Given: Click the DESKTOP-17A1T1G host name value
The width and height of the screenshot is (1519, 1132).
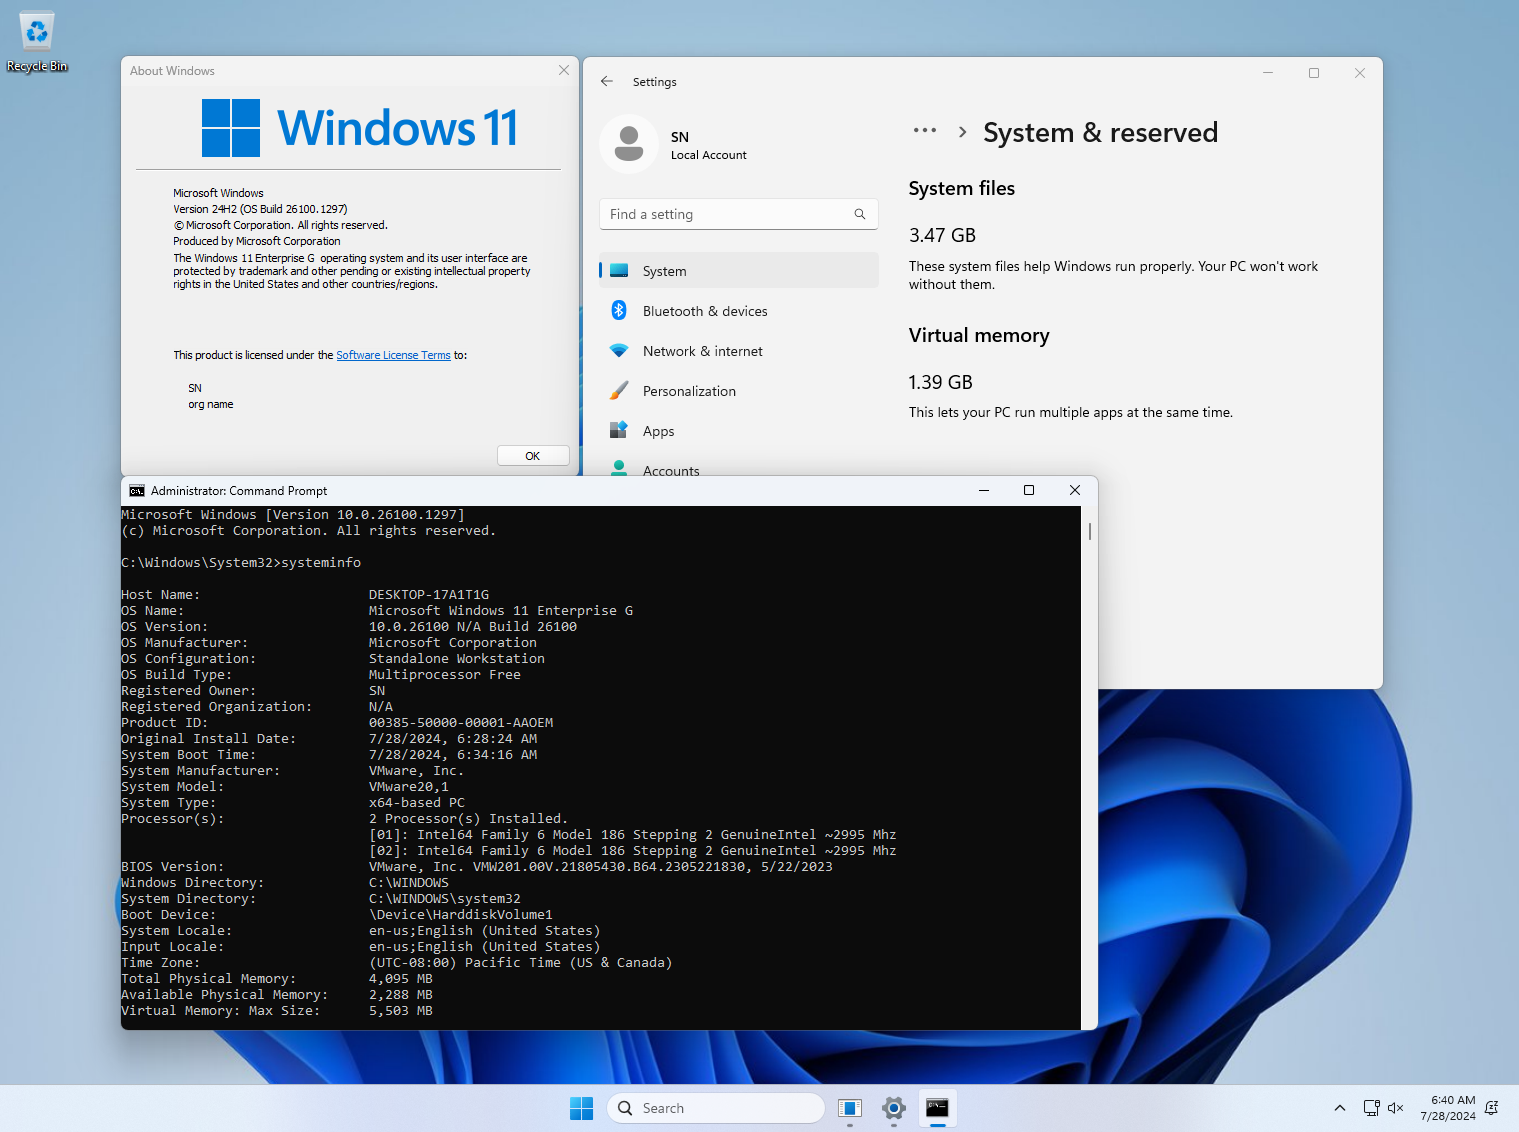Looking at the screenshot, I should pos(429,595).
